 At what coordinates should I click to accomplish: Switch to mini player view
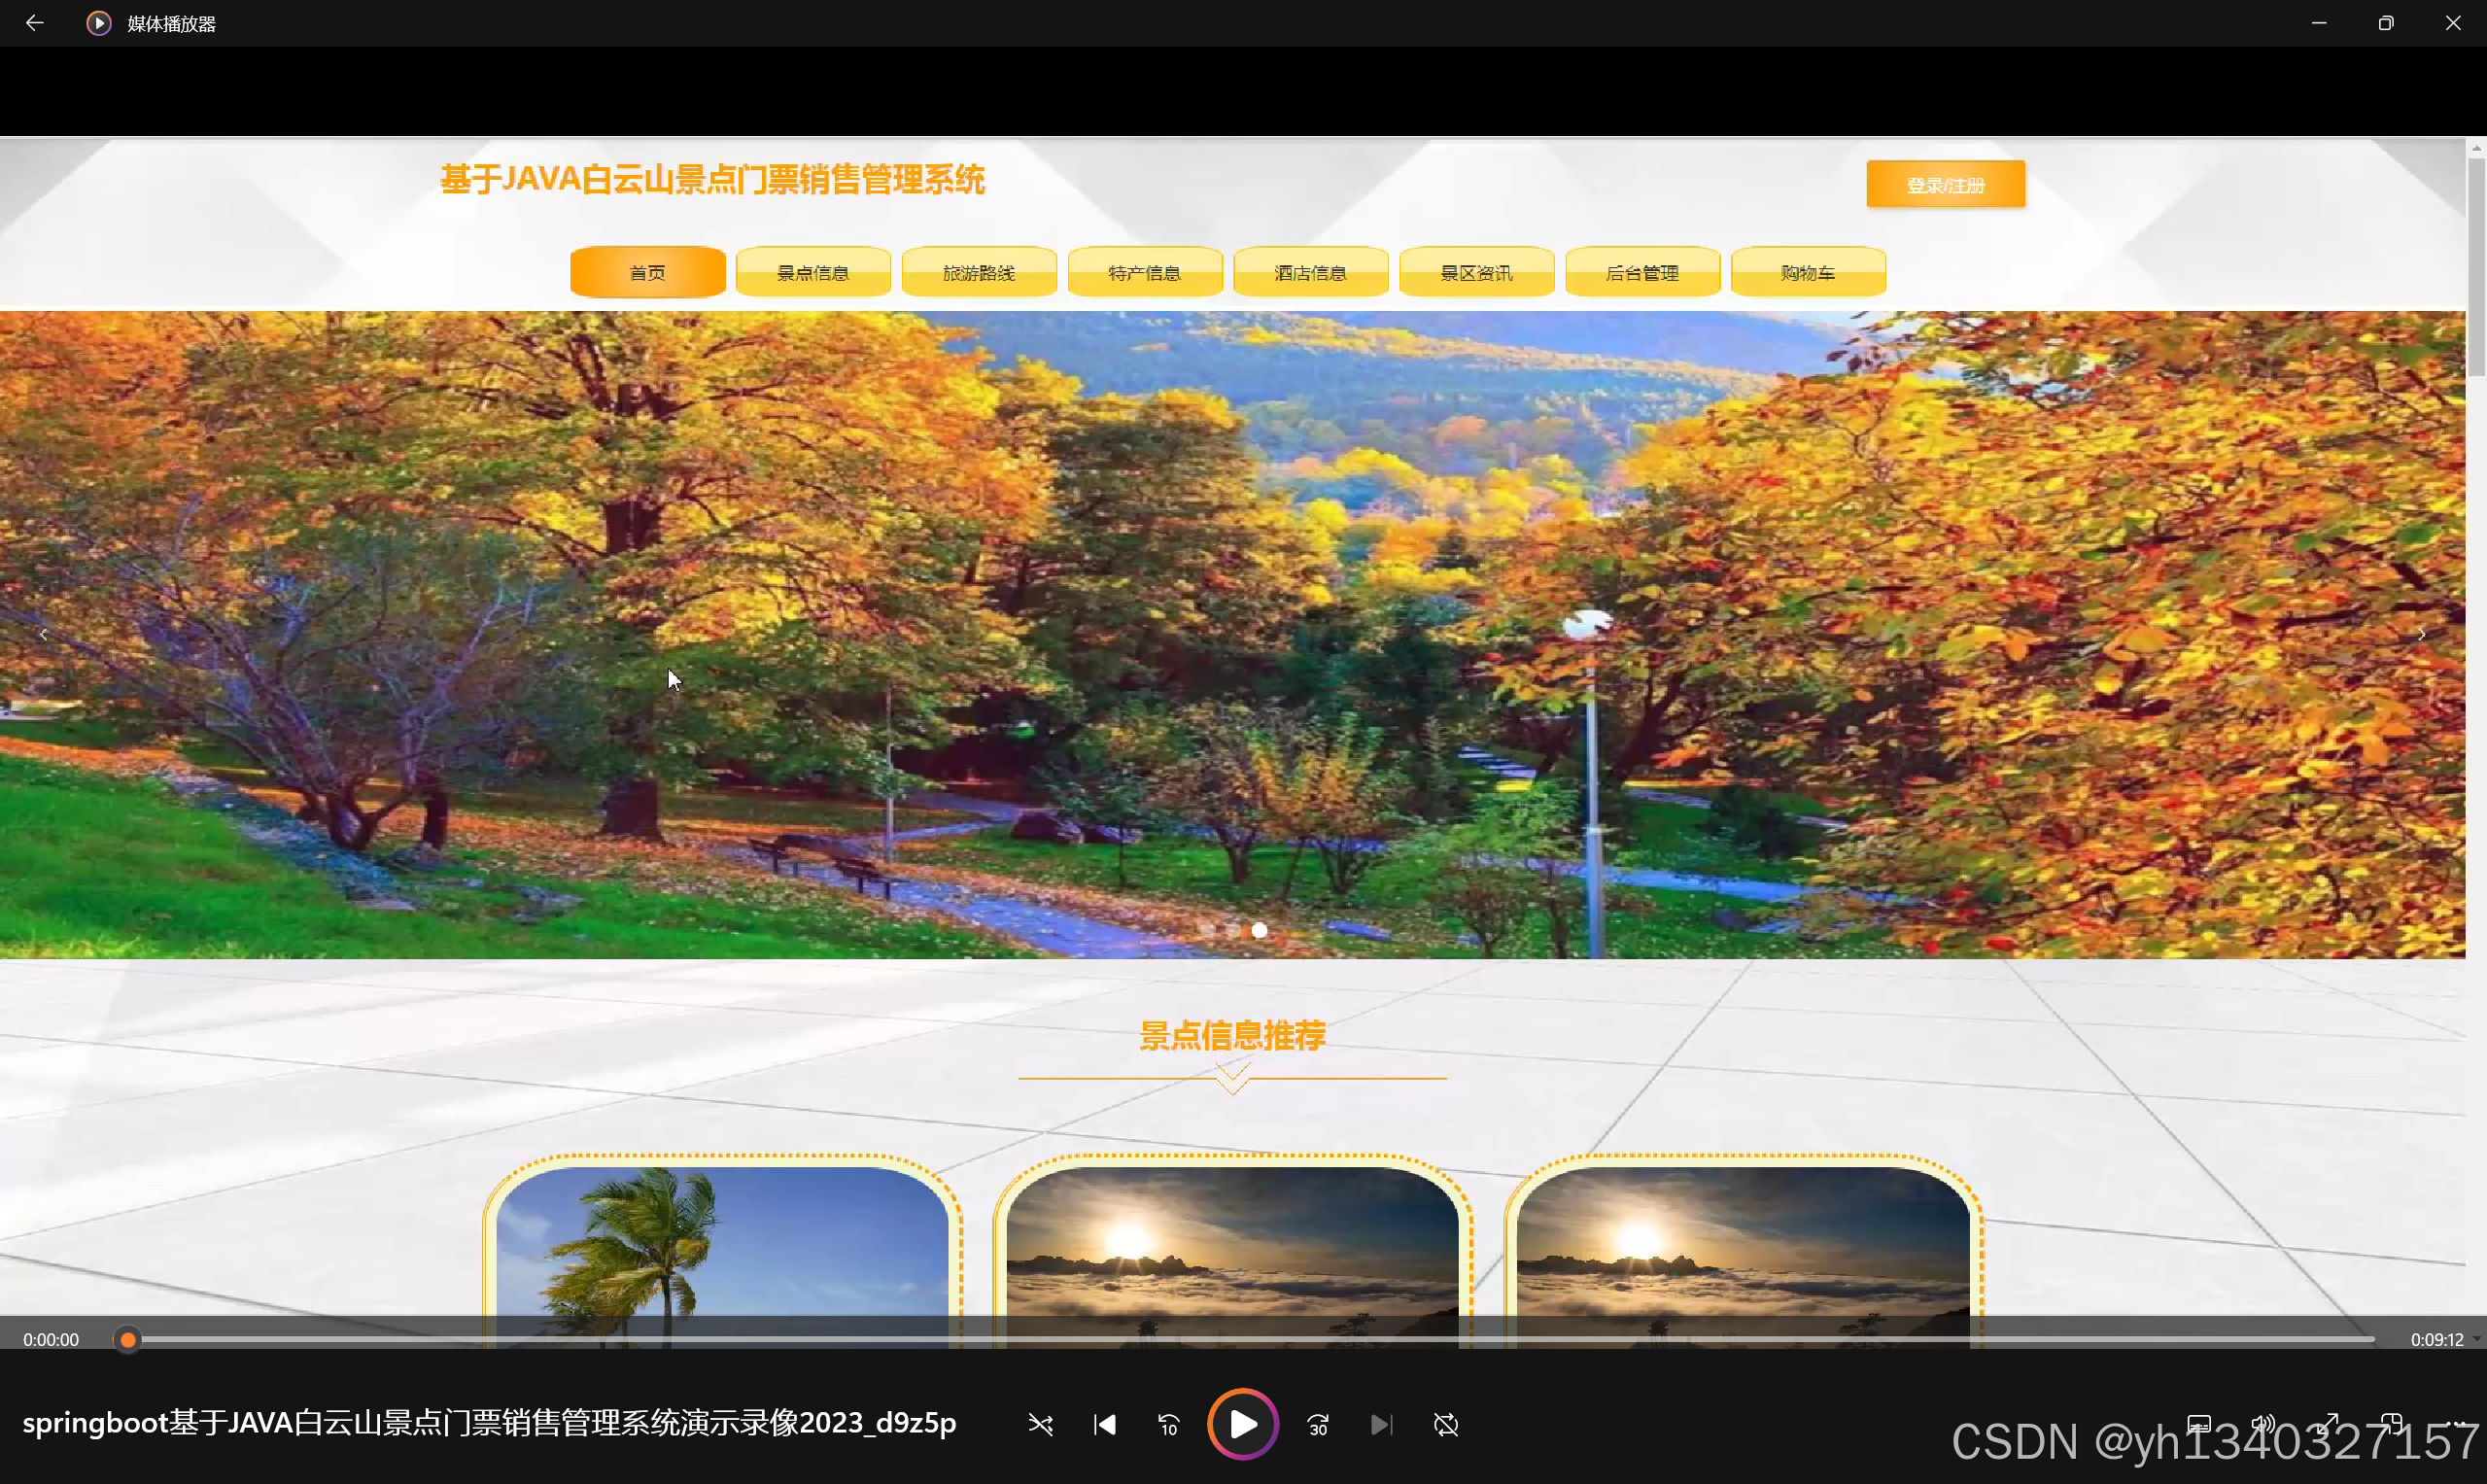[x=2391, y=1423]
